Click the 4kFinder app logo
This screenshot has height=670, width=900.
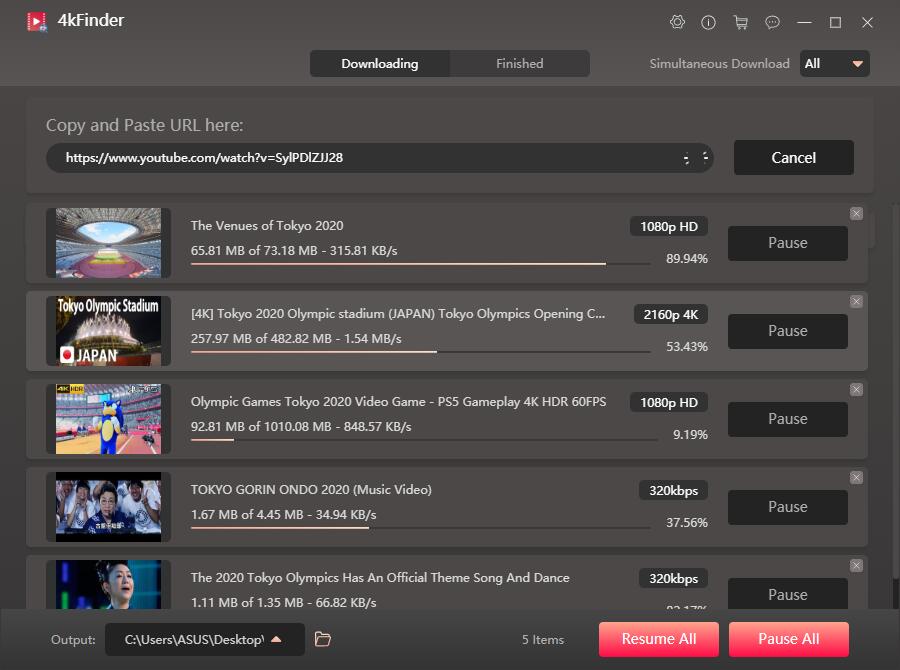(x=37, y=21)
